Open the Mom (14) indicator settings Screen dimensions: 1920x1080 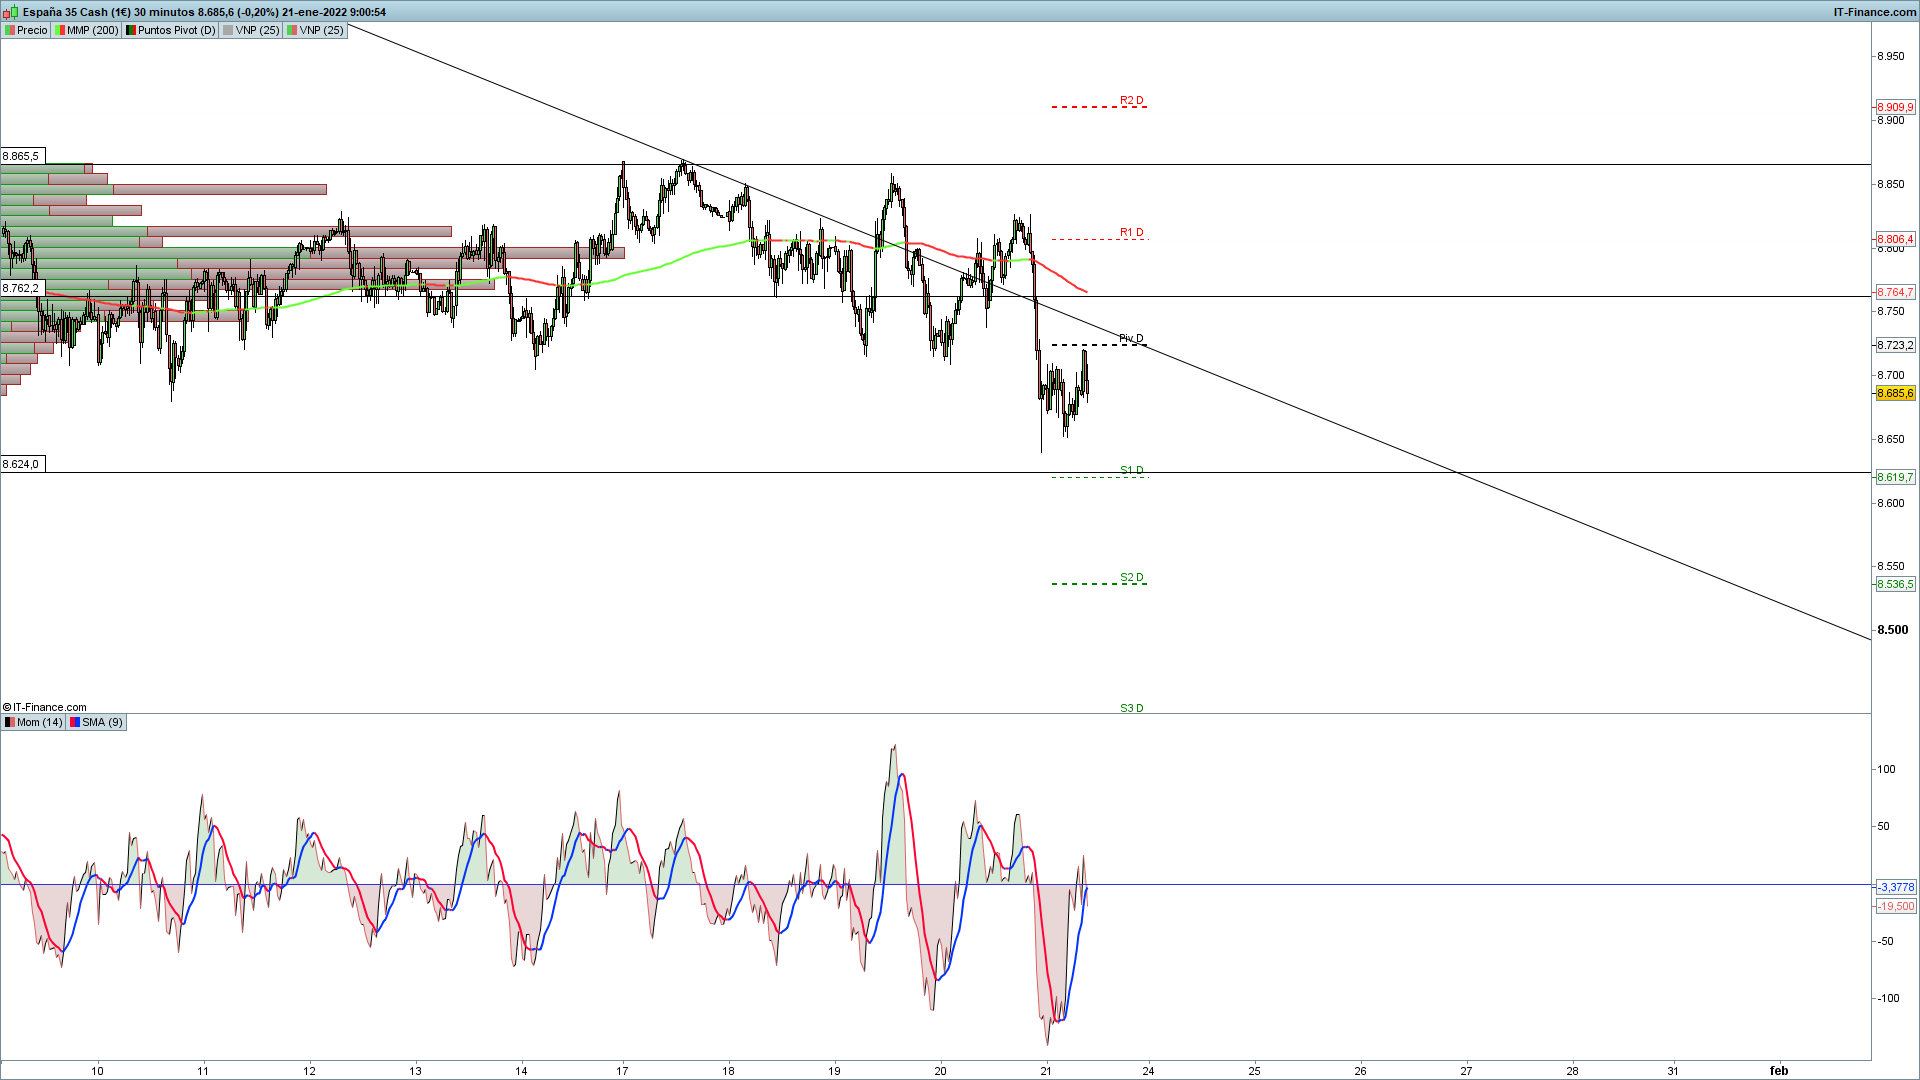tap(33, 722)
